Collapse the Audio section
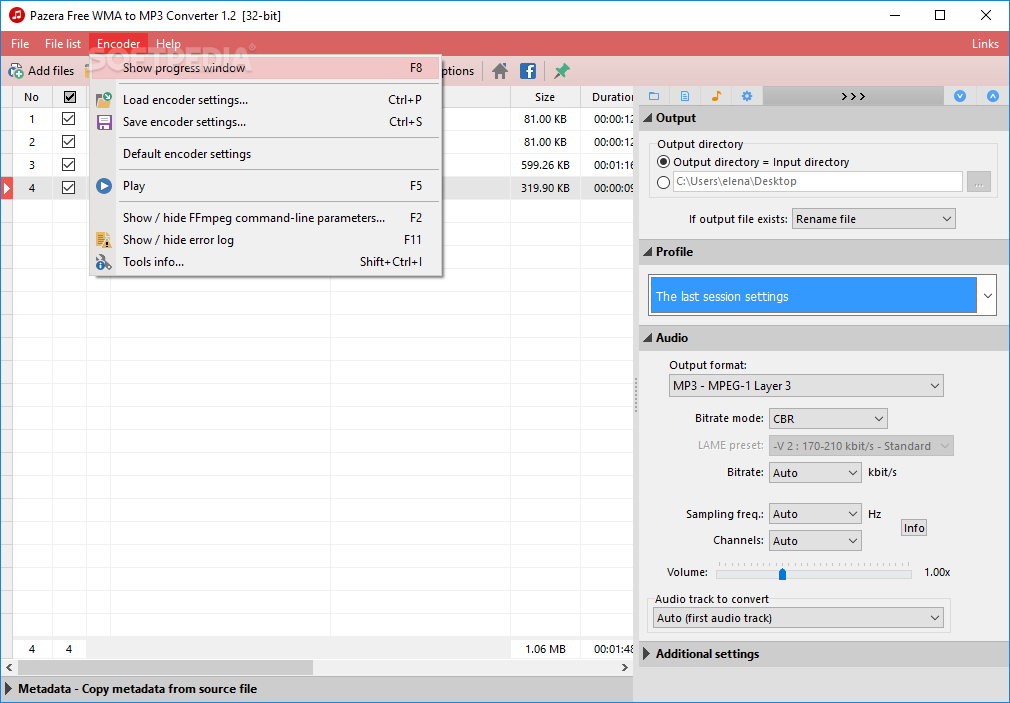Viewport: 1010px width, 703px height. pos(648,338)
